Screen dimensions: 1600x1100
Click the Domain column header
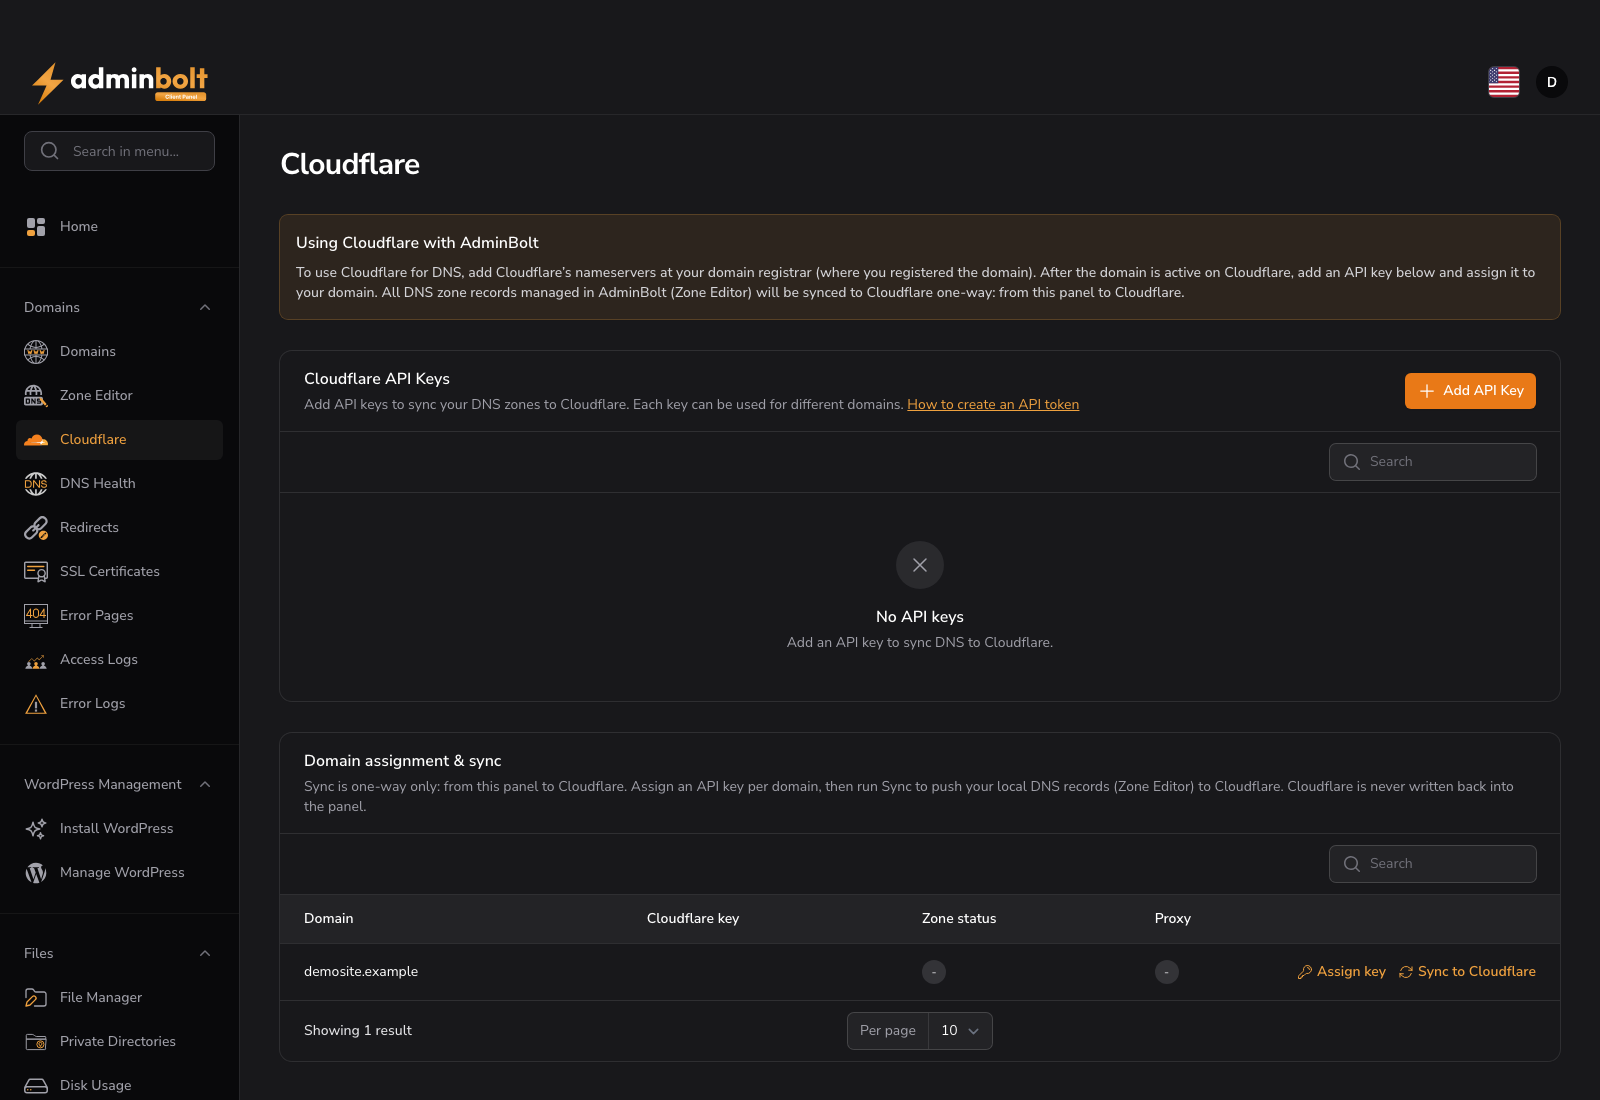pos(329,919)
